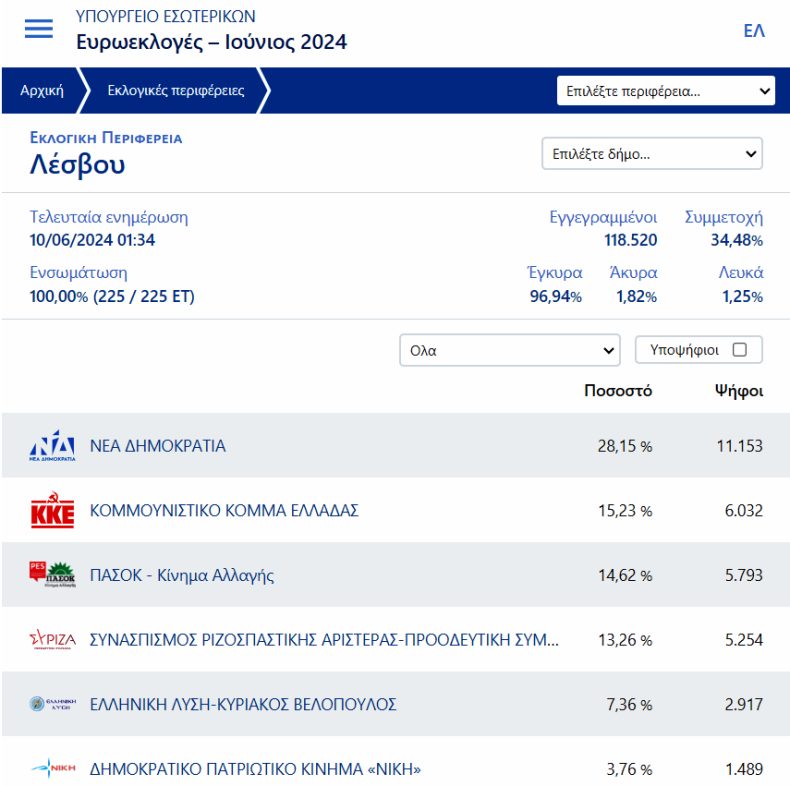The height and width of the screenshot is (786, 790).
Task: Open ΝΕΑ ΔΗΜΟΚΡΑΤΙΑ party link
Action: click(x=158, y=446)
